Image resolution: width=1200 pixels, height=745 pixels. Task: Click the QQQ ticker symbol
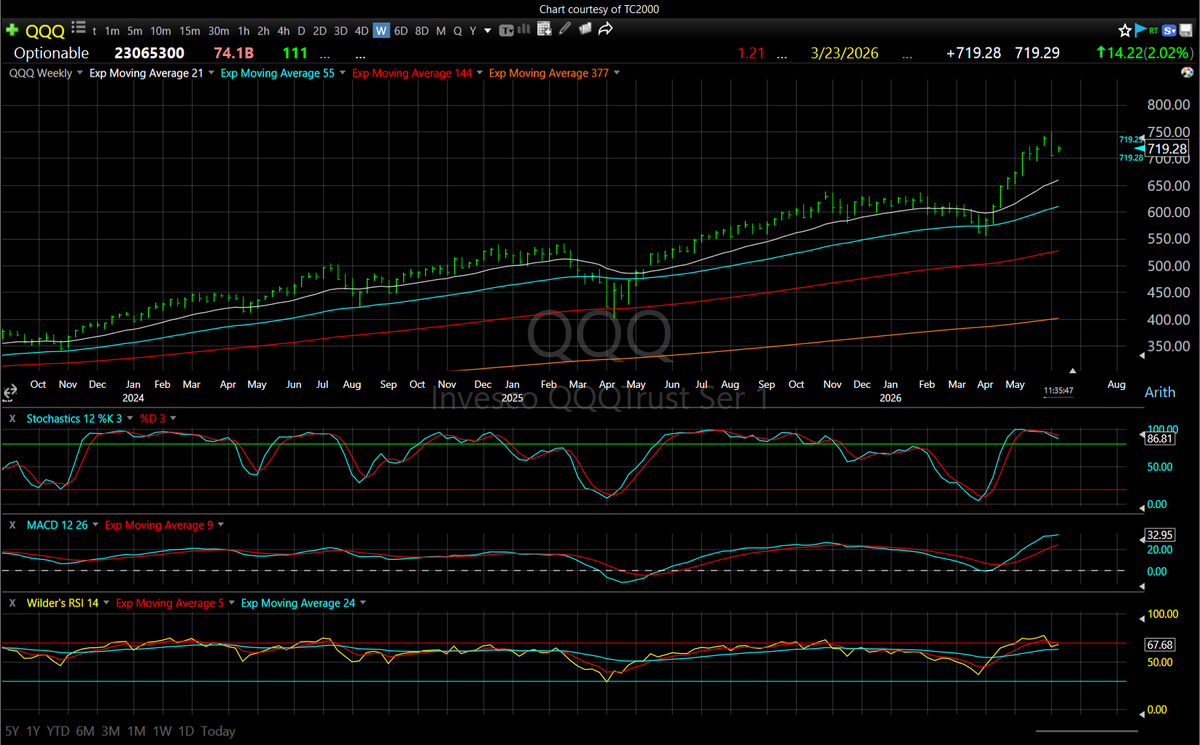[46, 31]
